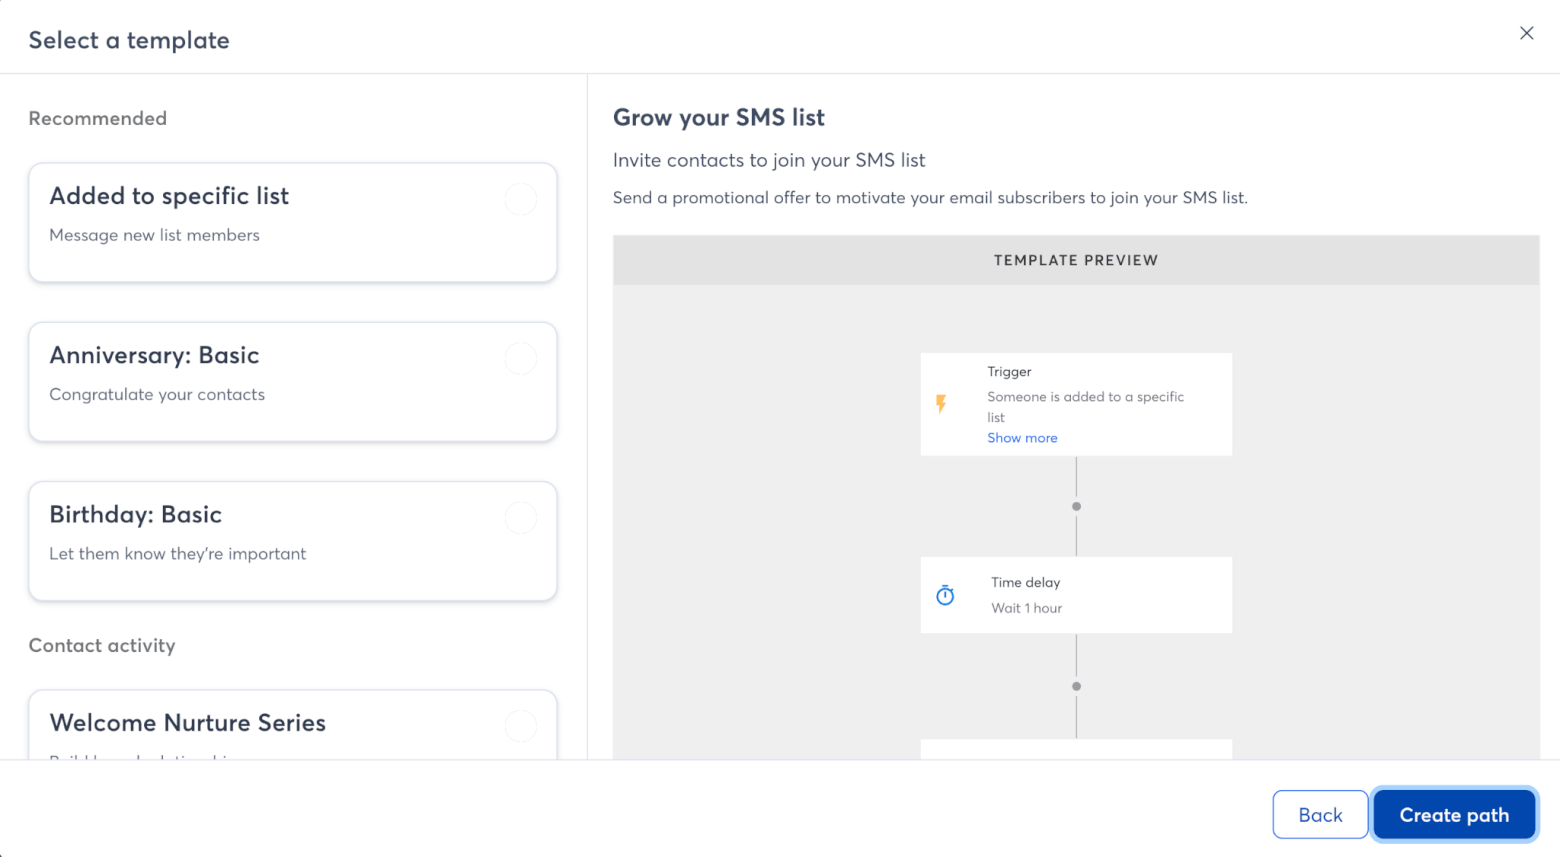Choose the Anniversary: Basic template title
This screenshot has height=857, width=1560.
click(154, 355)
